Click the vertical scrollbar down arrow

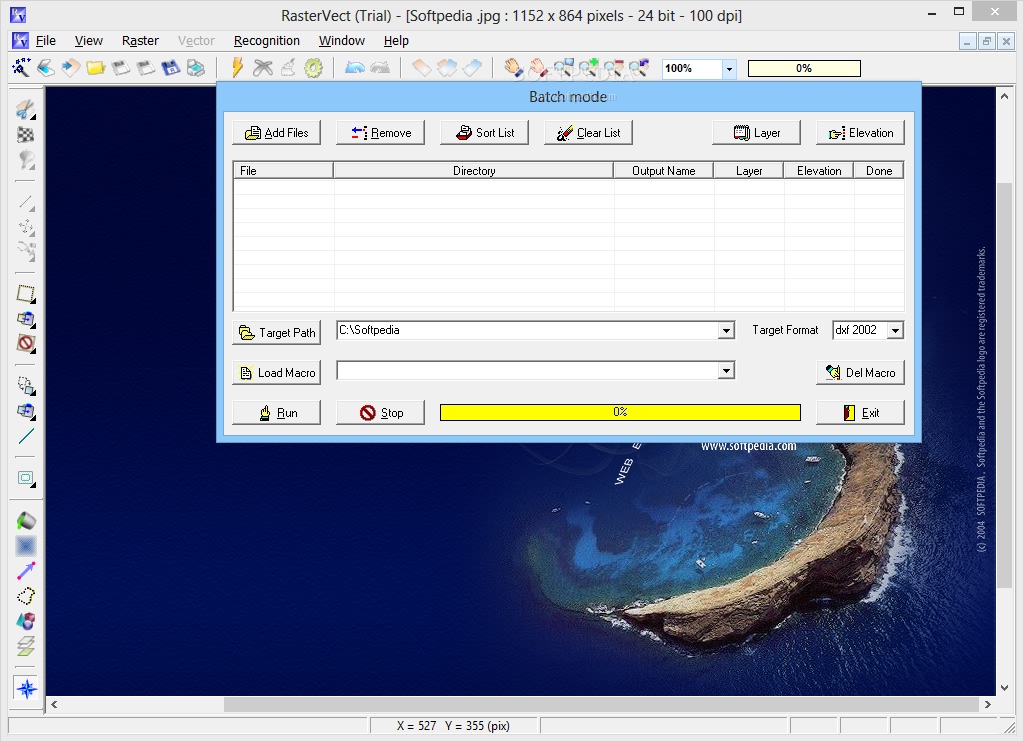[x=1004, y=687]
